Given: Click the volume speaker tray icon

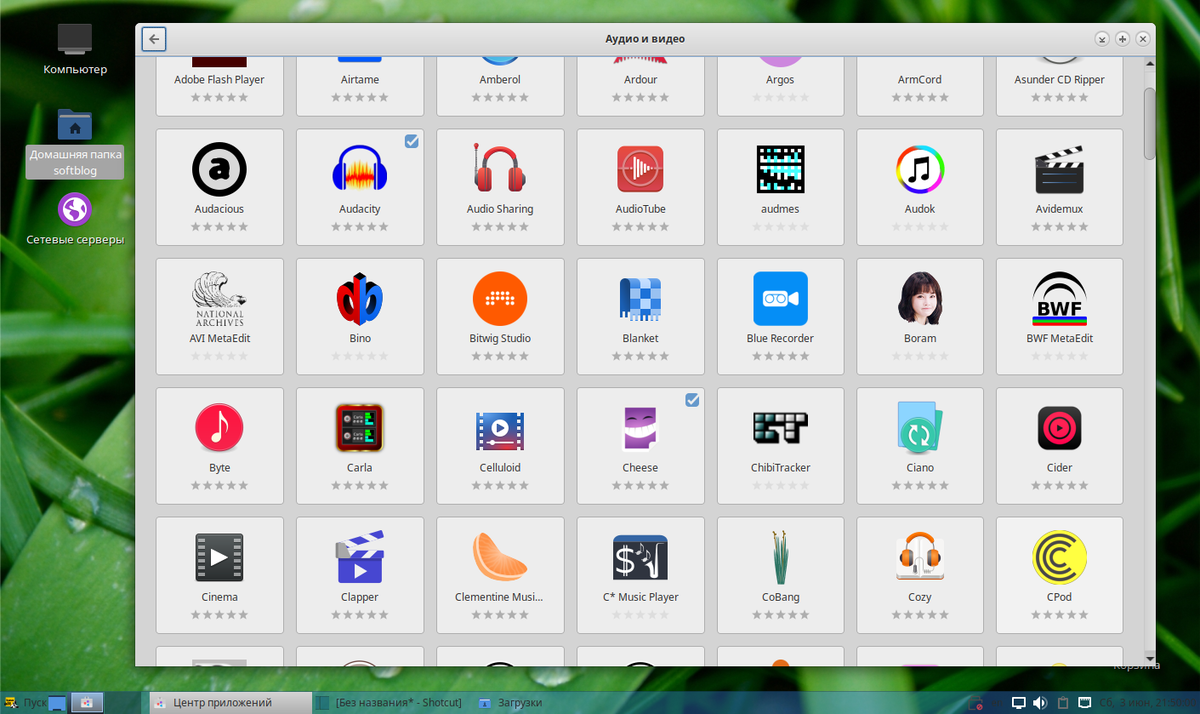Looking at the screenshot, I should [x=1039, y=703].
